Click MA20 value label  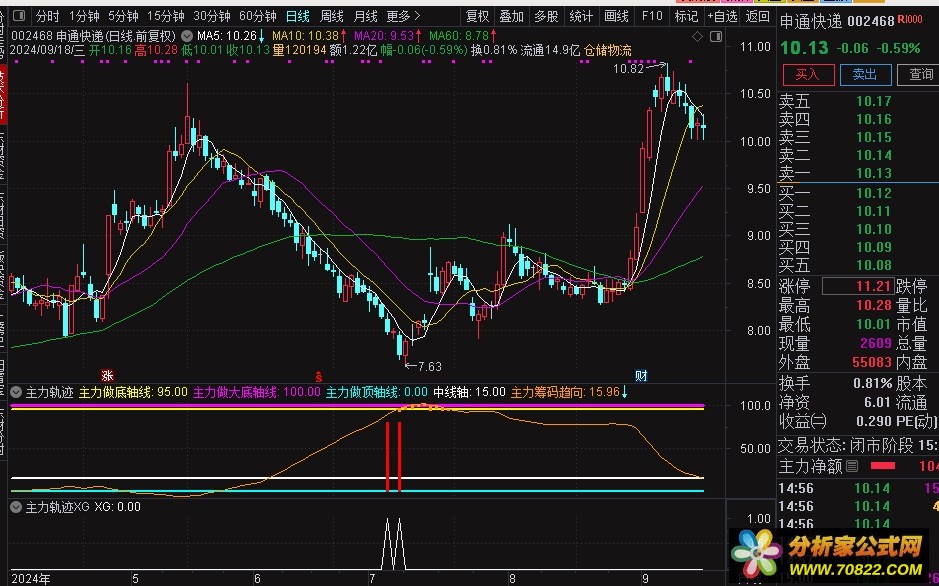387,36
